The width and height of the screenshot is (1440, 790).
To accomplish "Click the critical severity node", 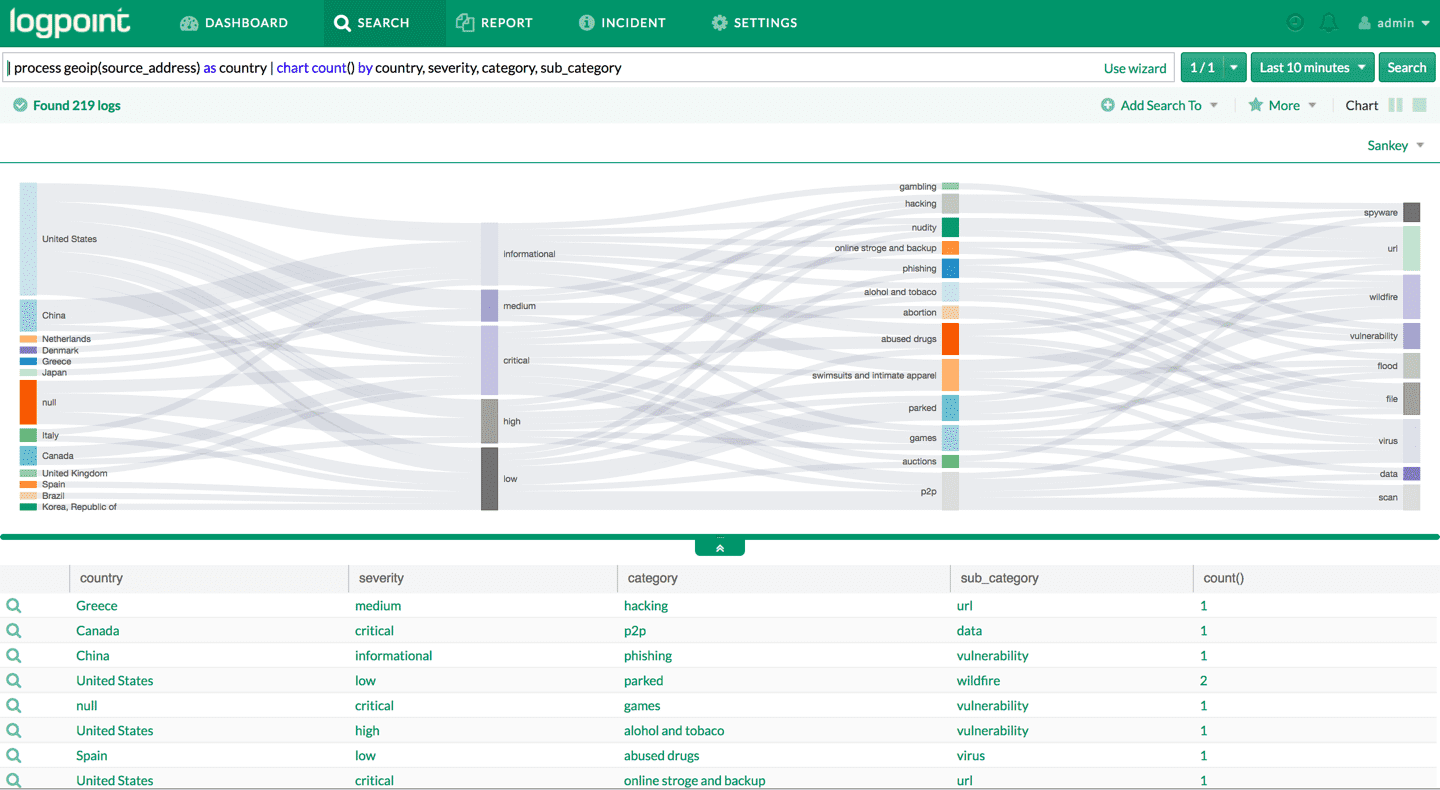I will [x=489, y=360].
